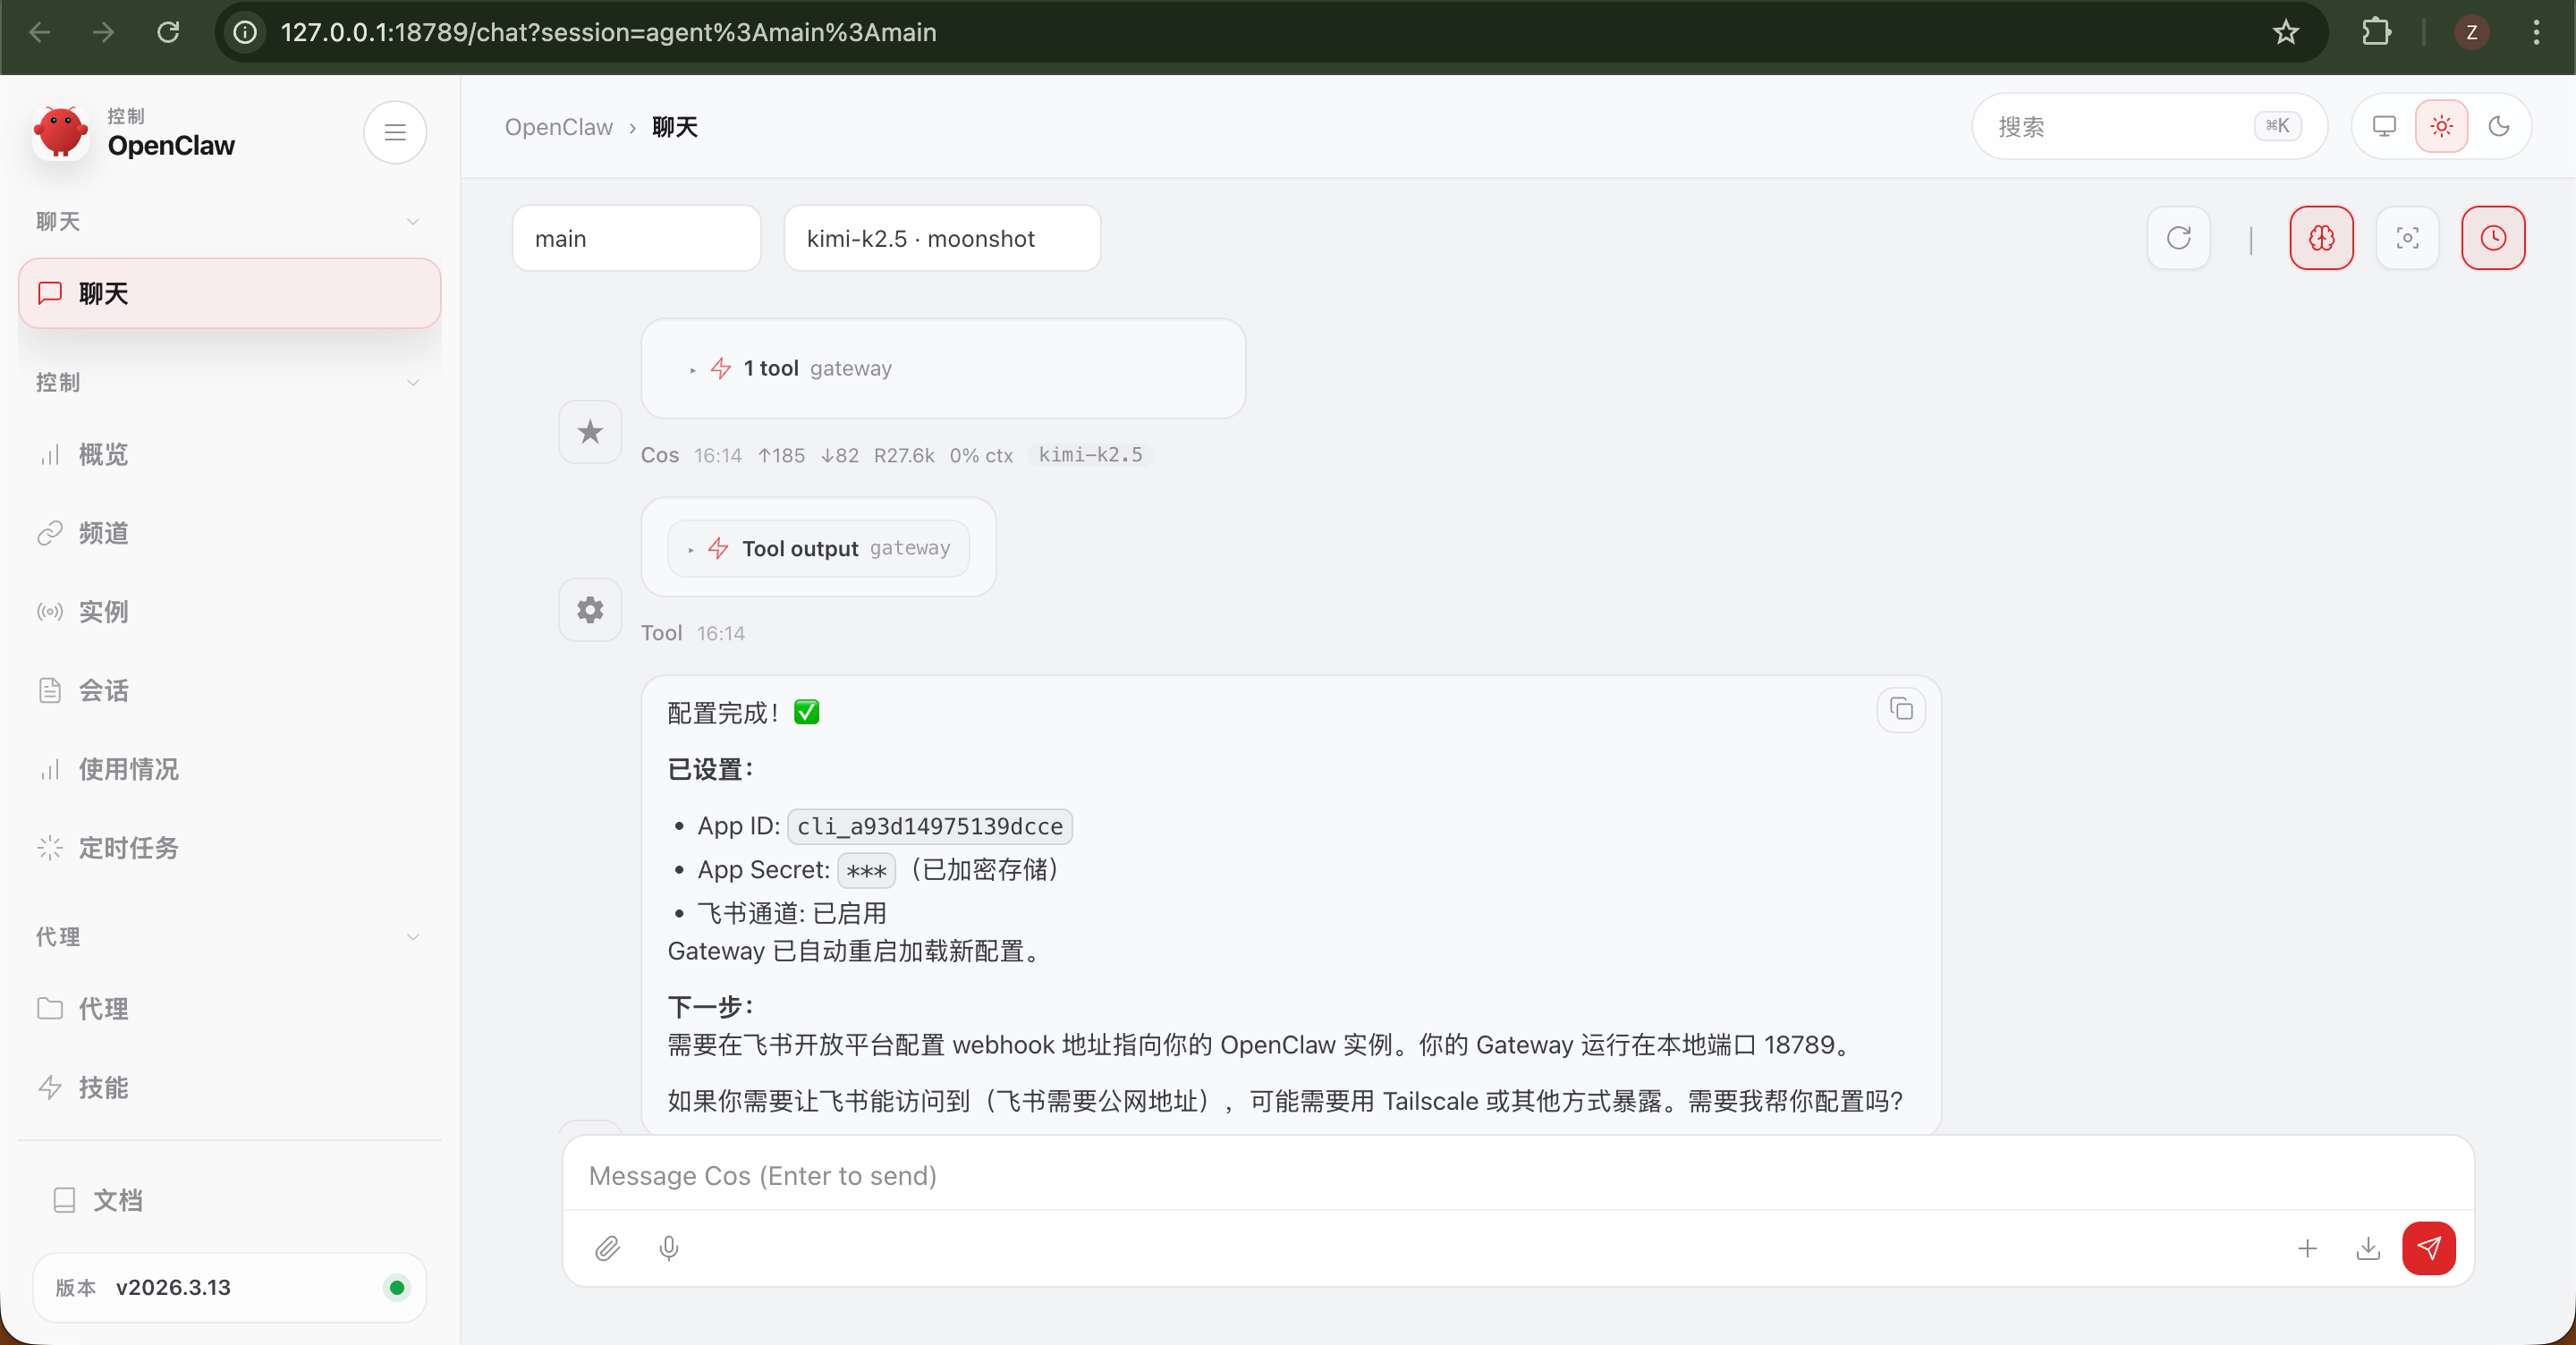Start voice input with the microphone icon
The width and height of the screenshot is (2576, 1345).
point(669,1248)
